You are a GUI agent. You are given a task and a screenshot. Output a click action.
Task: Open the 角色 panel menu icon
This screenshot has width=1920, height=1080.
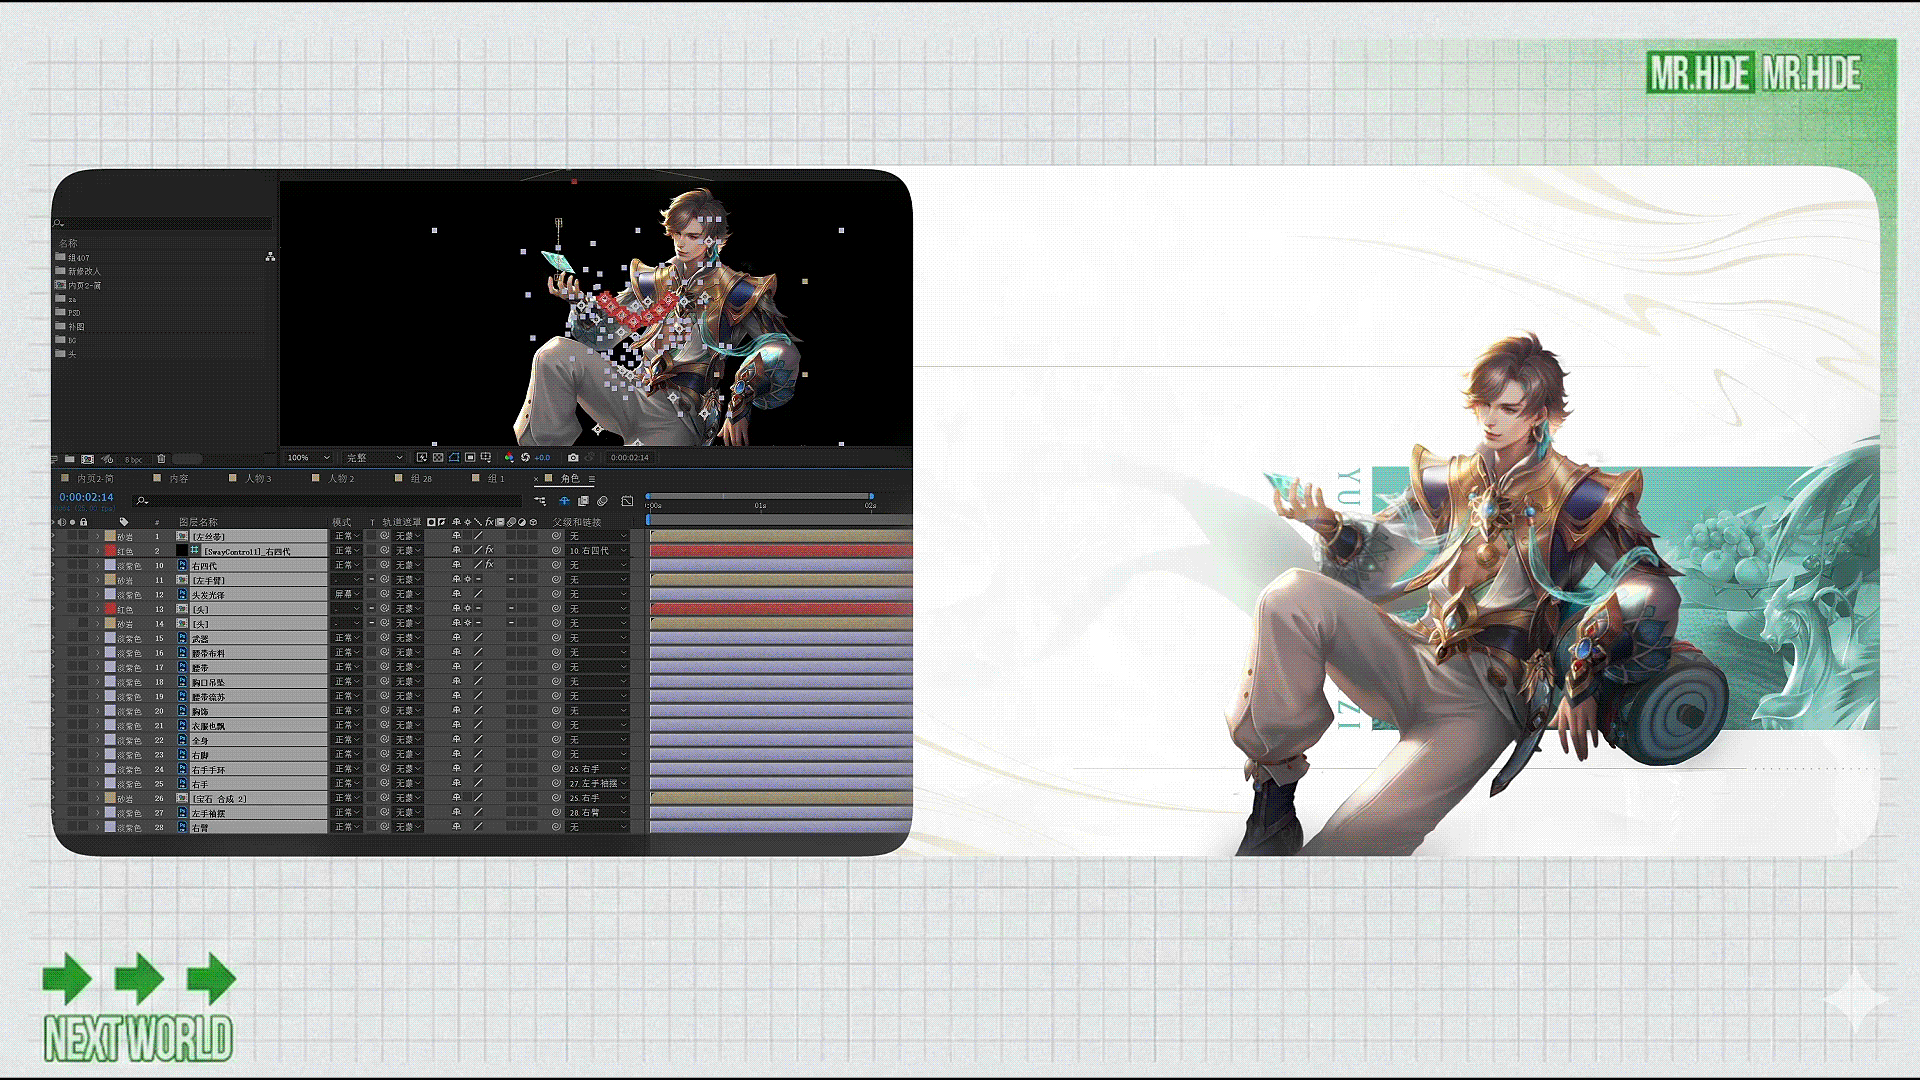point(592,479)
